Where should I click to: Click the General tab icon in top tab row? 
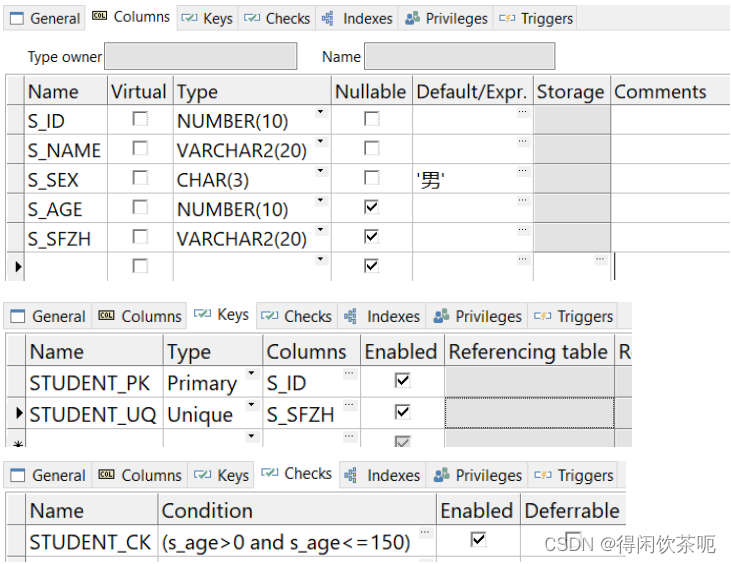pyautogui.click(x=16, y=18)
